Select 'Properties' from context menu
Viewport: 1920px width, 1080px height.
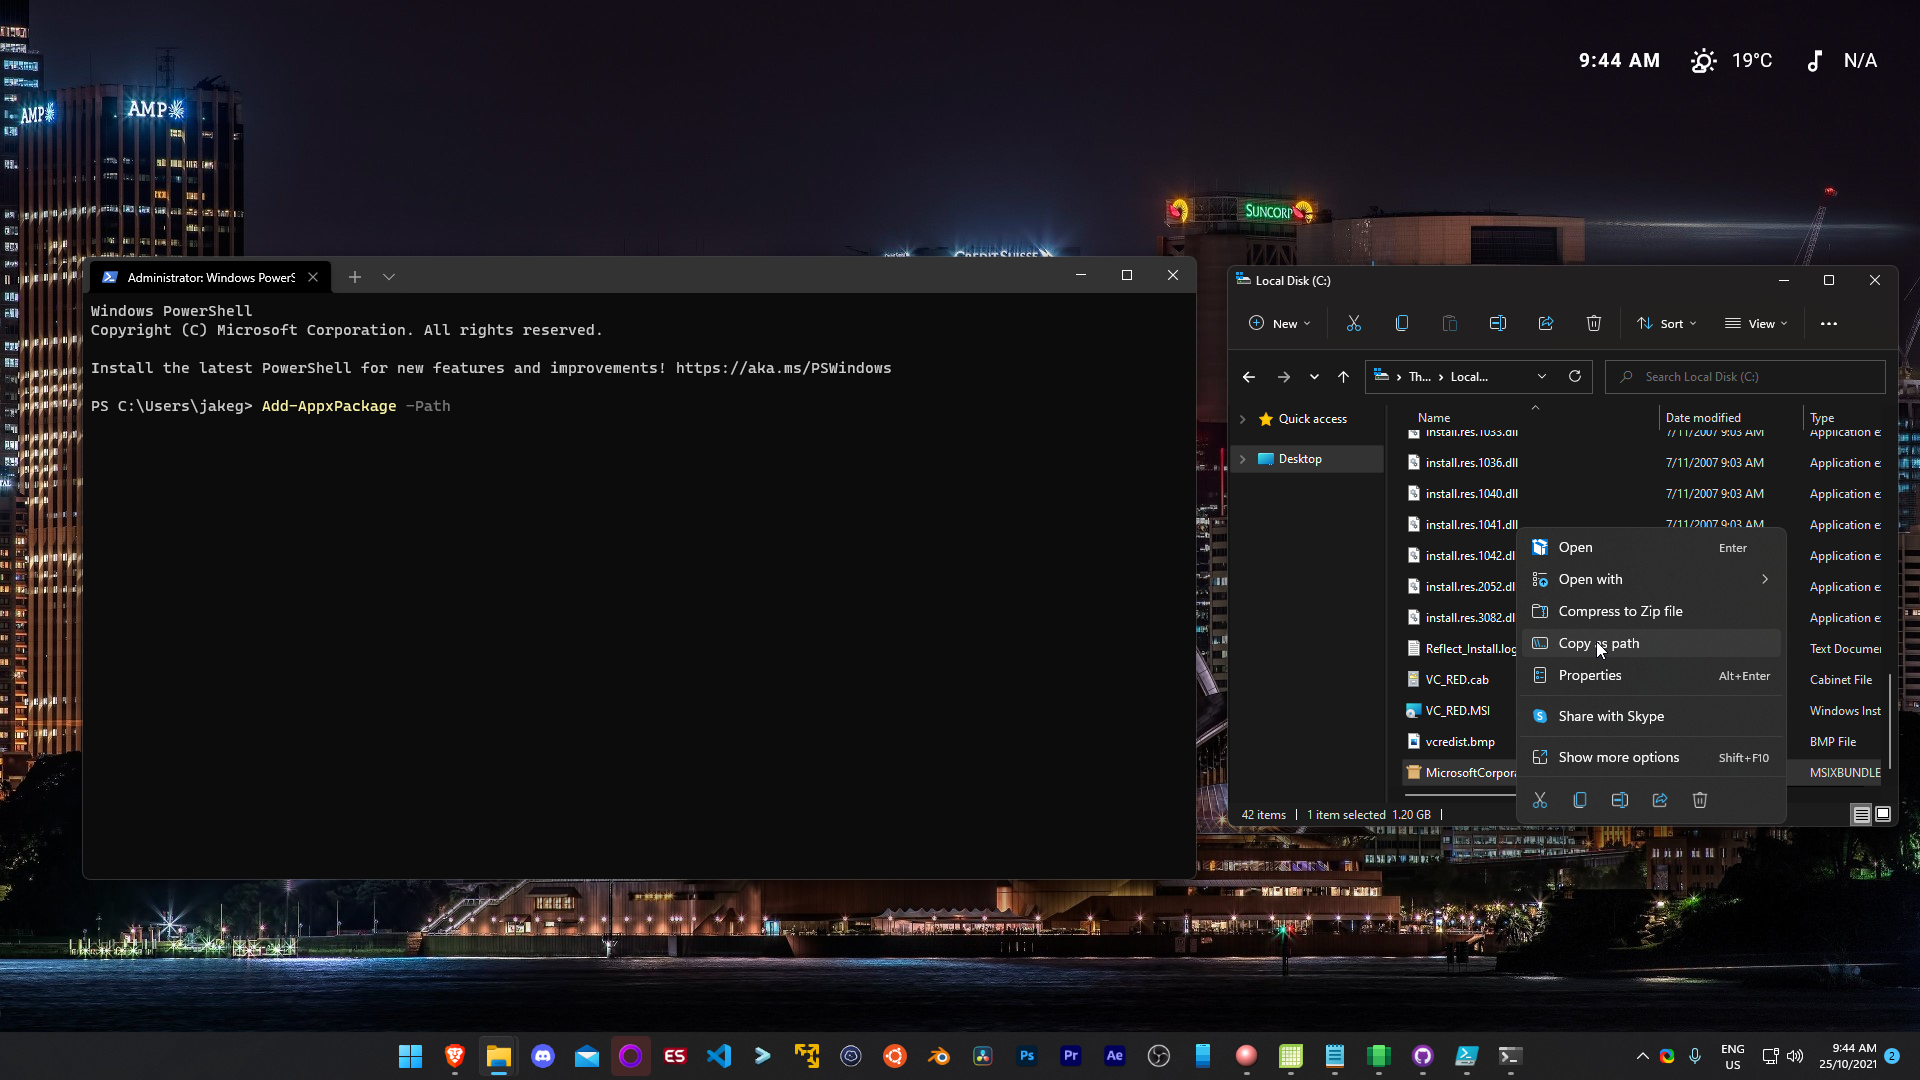tap(1590, 675)
